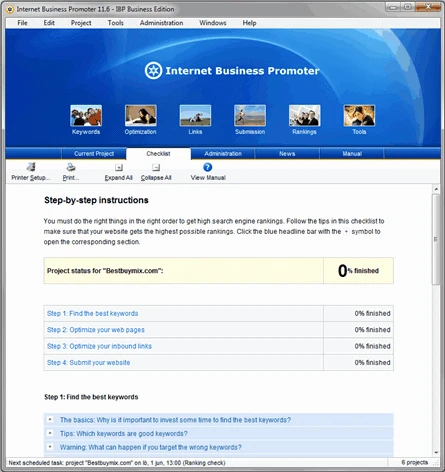
Task: Click the 'Step 1: Find the best keywords' bold heading
Action: (91, 397)
